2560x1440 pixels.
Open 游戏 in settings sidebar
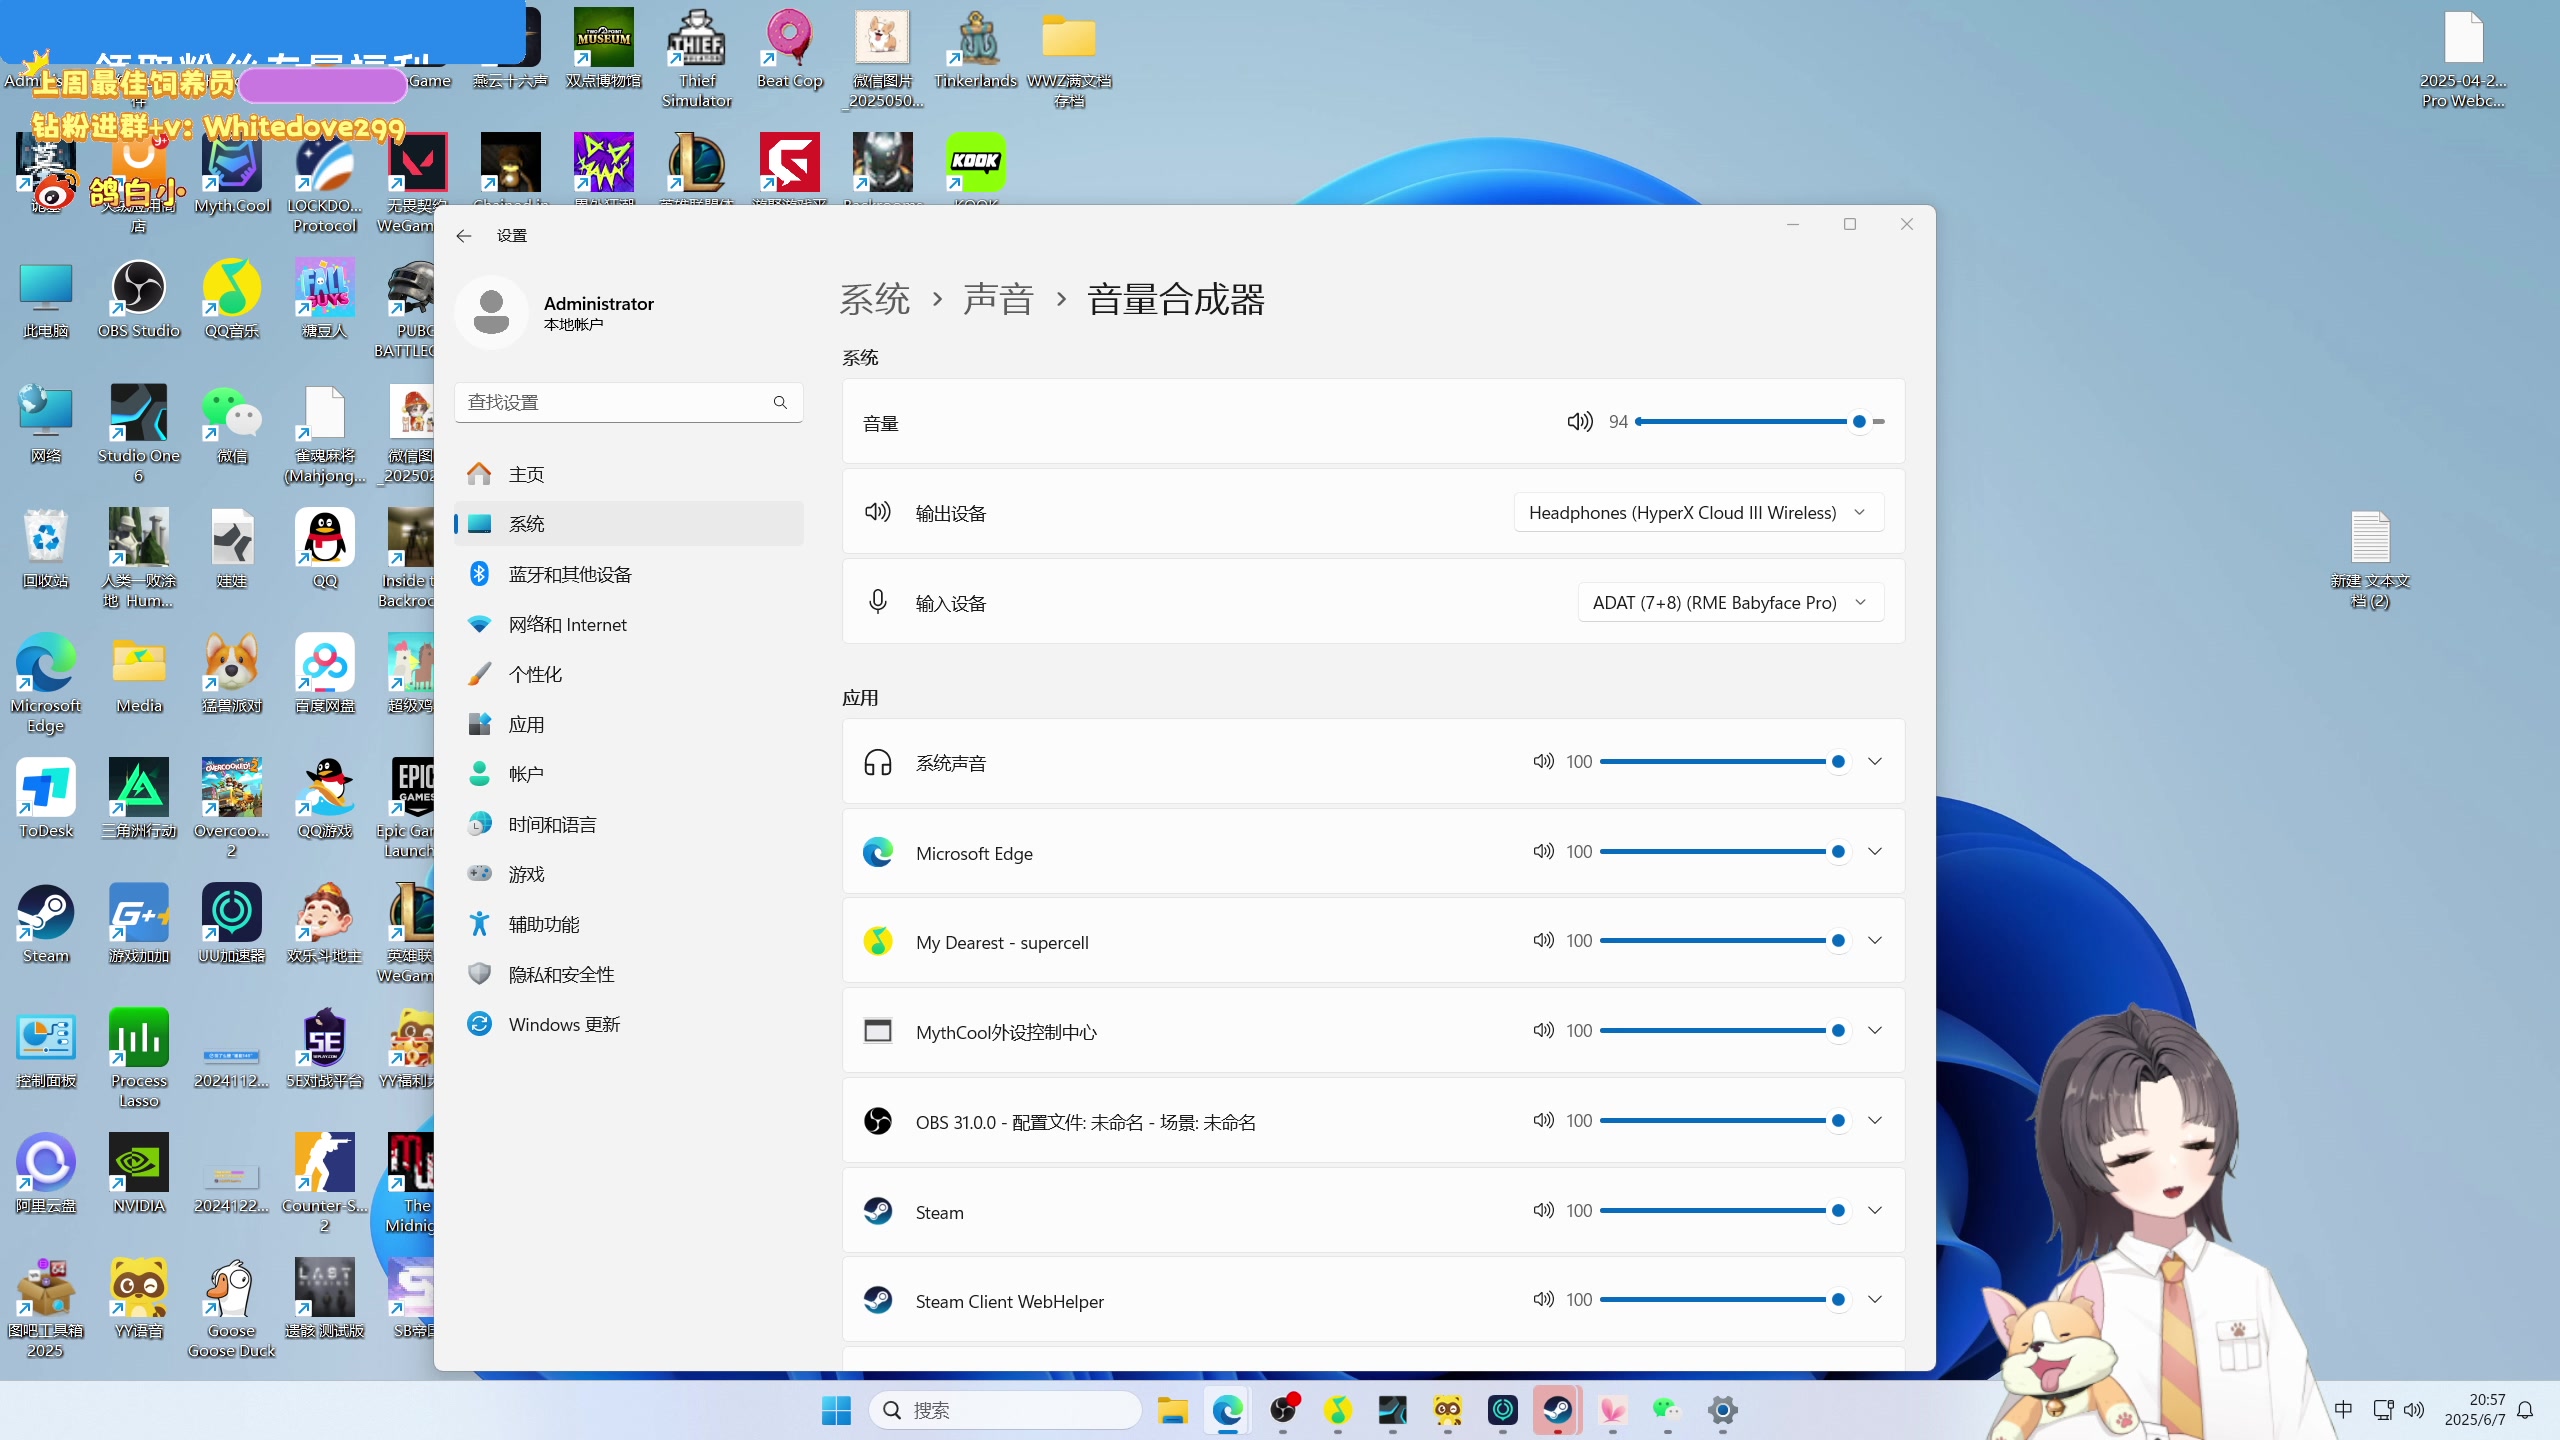628,874
